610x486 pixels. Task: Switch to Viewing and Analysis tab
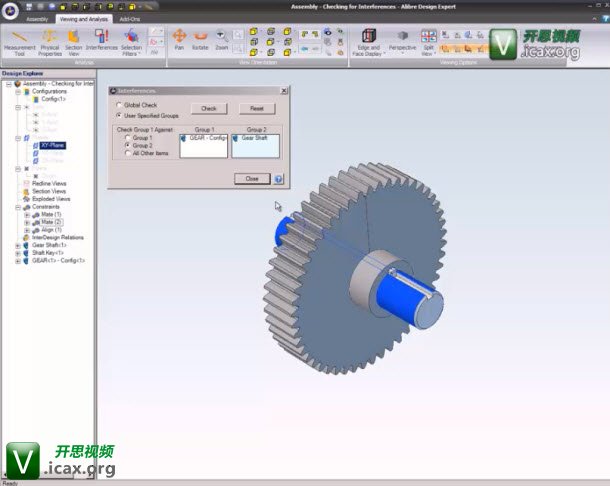click(84, 19)
